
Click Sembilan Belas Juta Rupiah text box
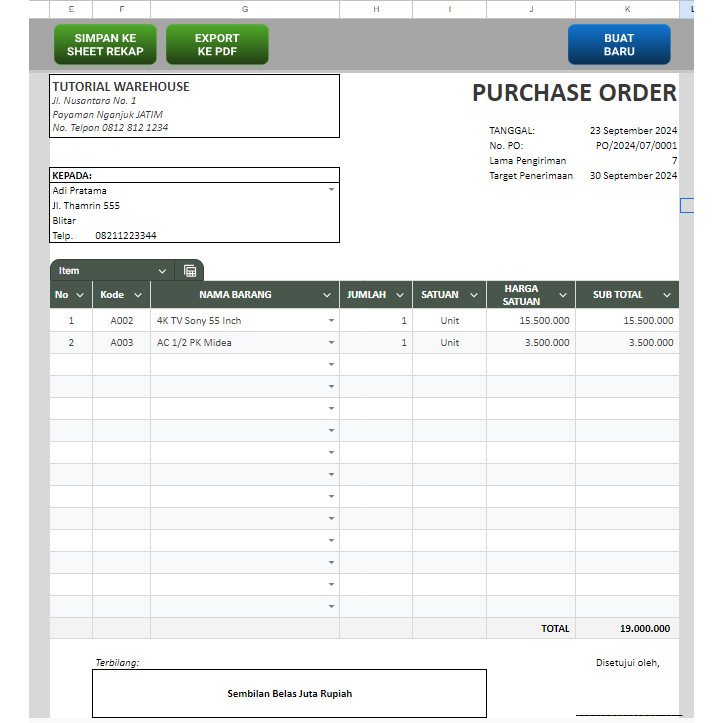coord(290,693)
